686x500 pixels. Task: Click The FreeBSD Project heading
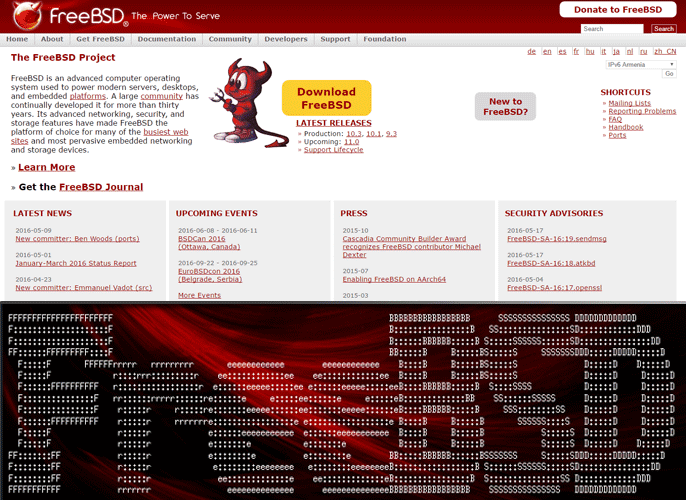63,57
